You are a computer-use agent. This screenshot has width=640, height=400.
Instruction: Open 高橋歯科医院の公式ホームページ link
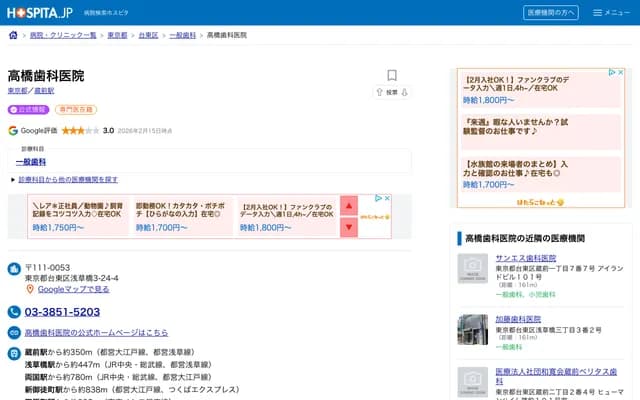click(x=96, y=332)
